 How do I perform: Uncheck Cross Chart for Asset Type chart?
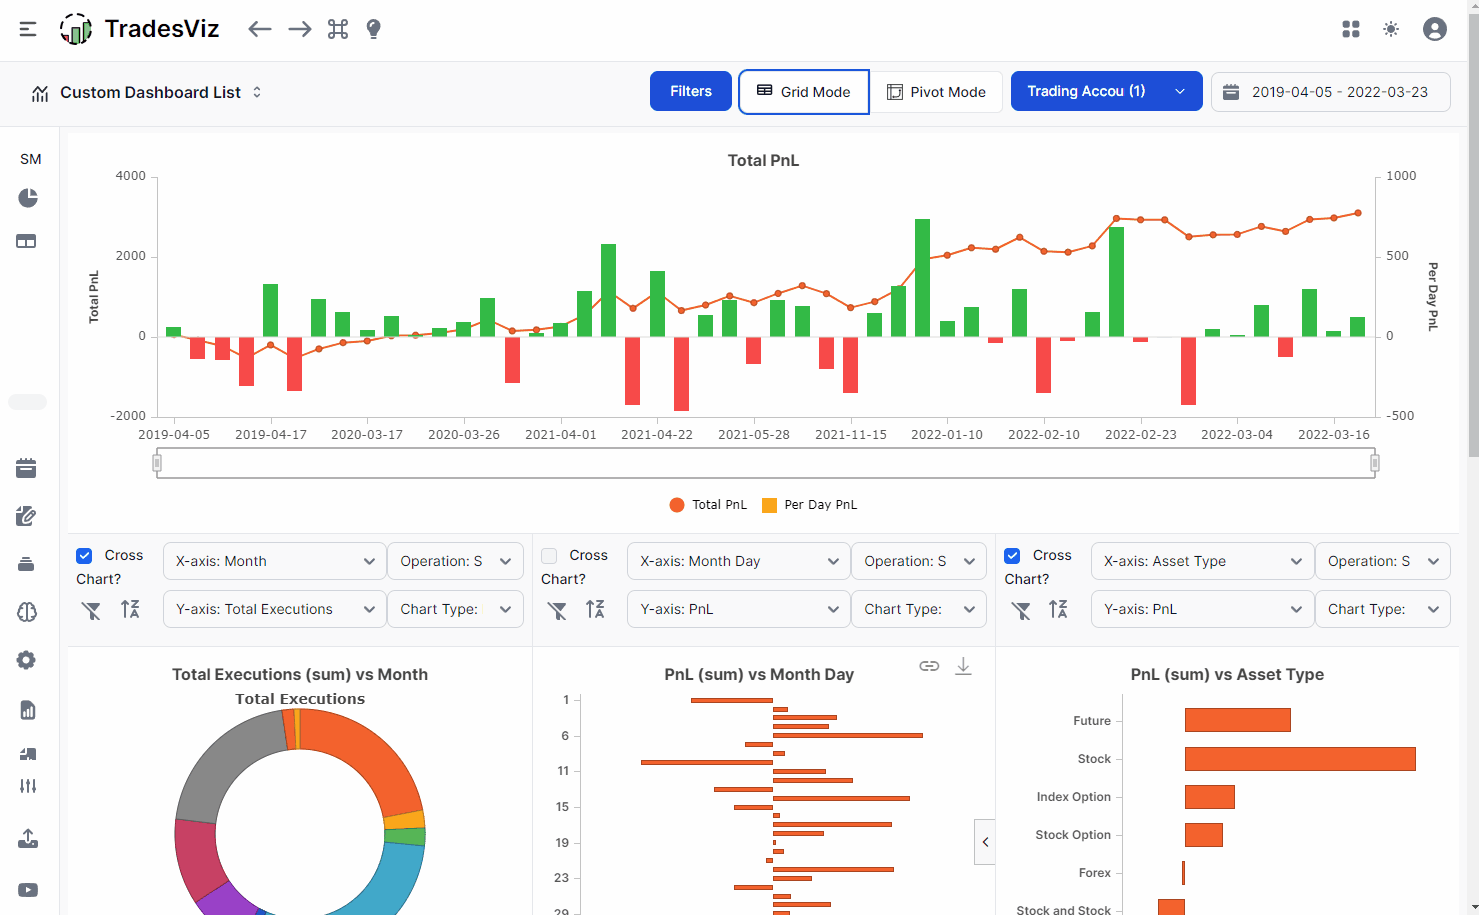tap(1013, 556)
